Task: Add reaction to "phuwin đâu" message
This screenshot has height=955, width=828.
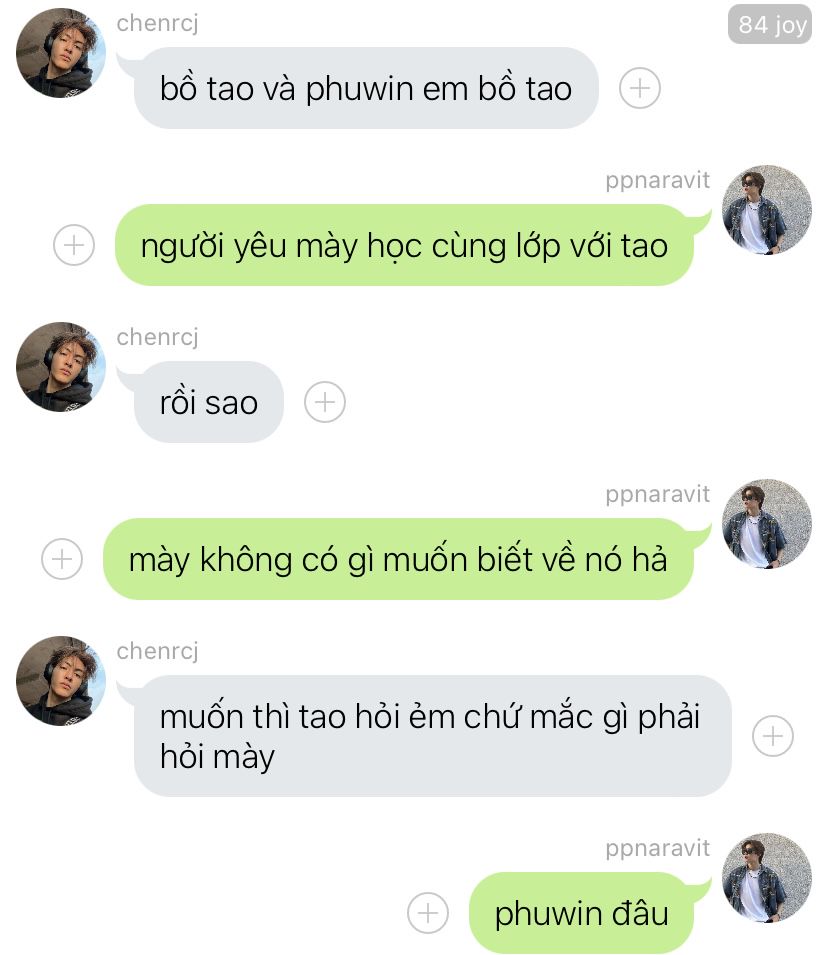Action: pyautogui.click(x=428, y=913)
